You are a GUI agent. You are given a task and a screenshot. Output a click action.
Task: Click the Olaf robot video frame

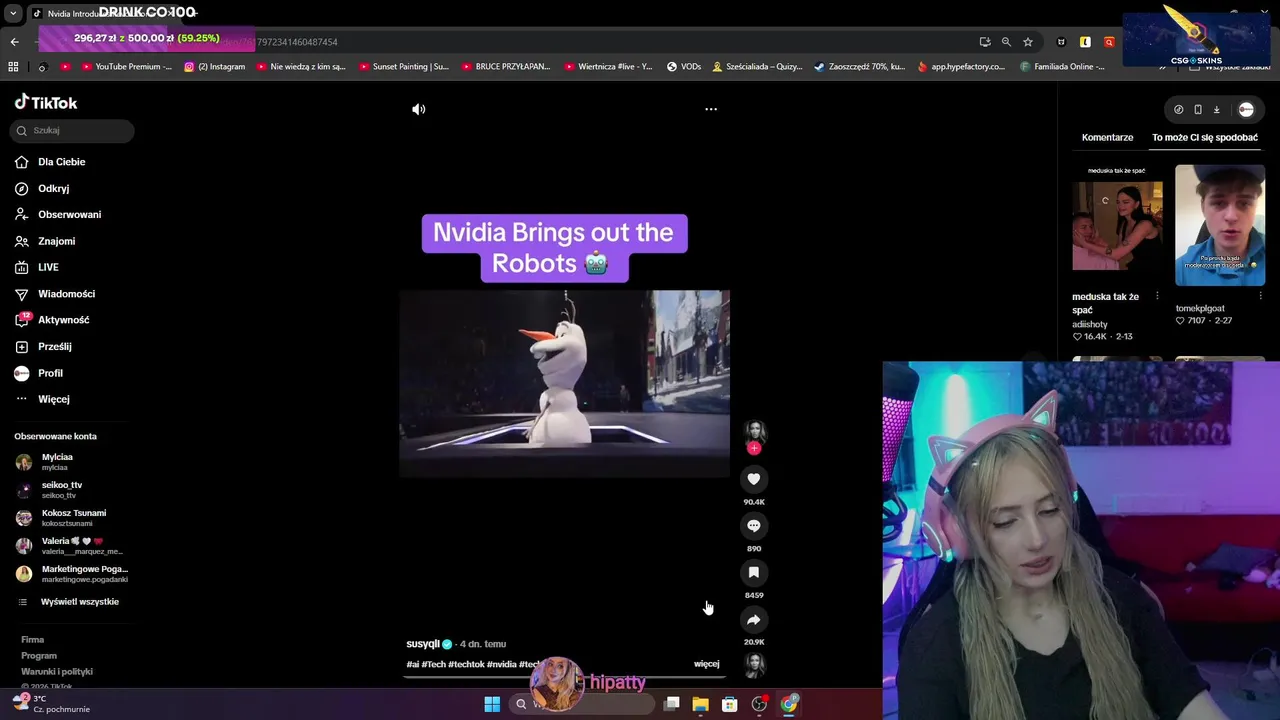point(564,383)
